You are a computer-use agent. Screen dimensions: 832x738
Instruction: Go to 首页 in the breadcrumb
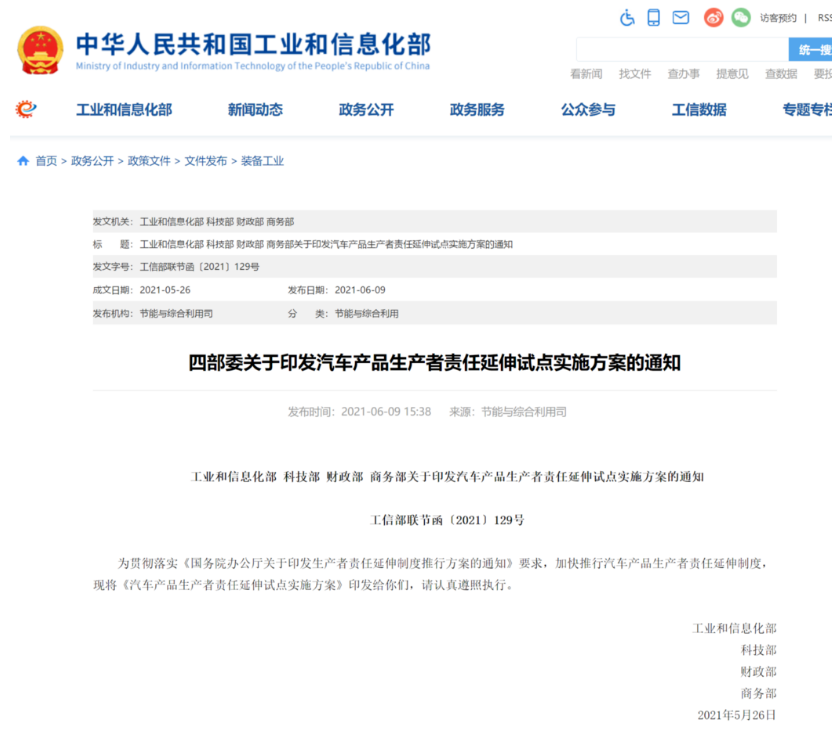tap(46, 161)
